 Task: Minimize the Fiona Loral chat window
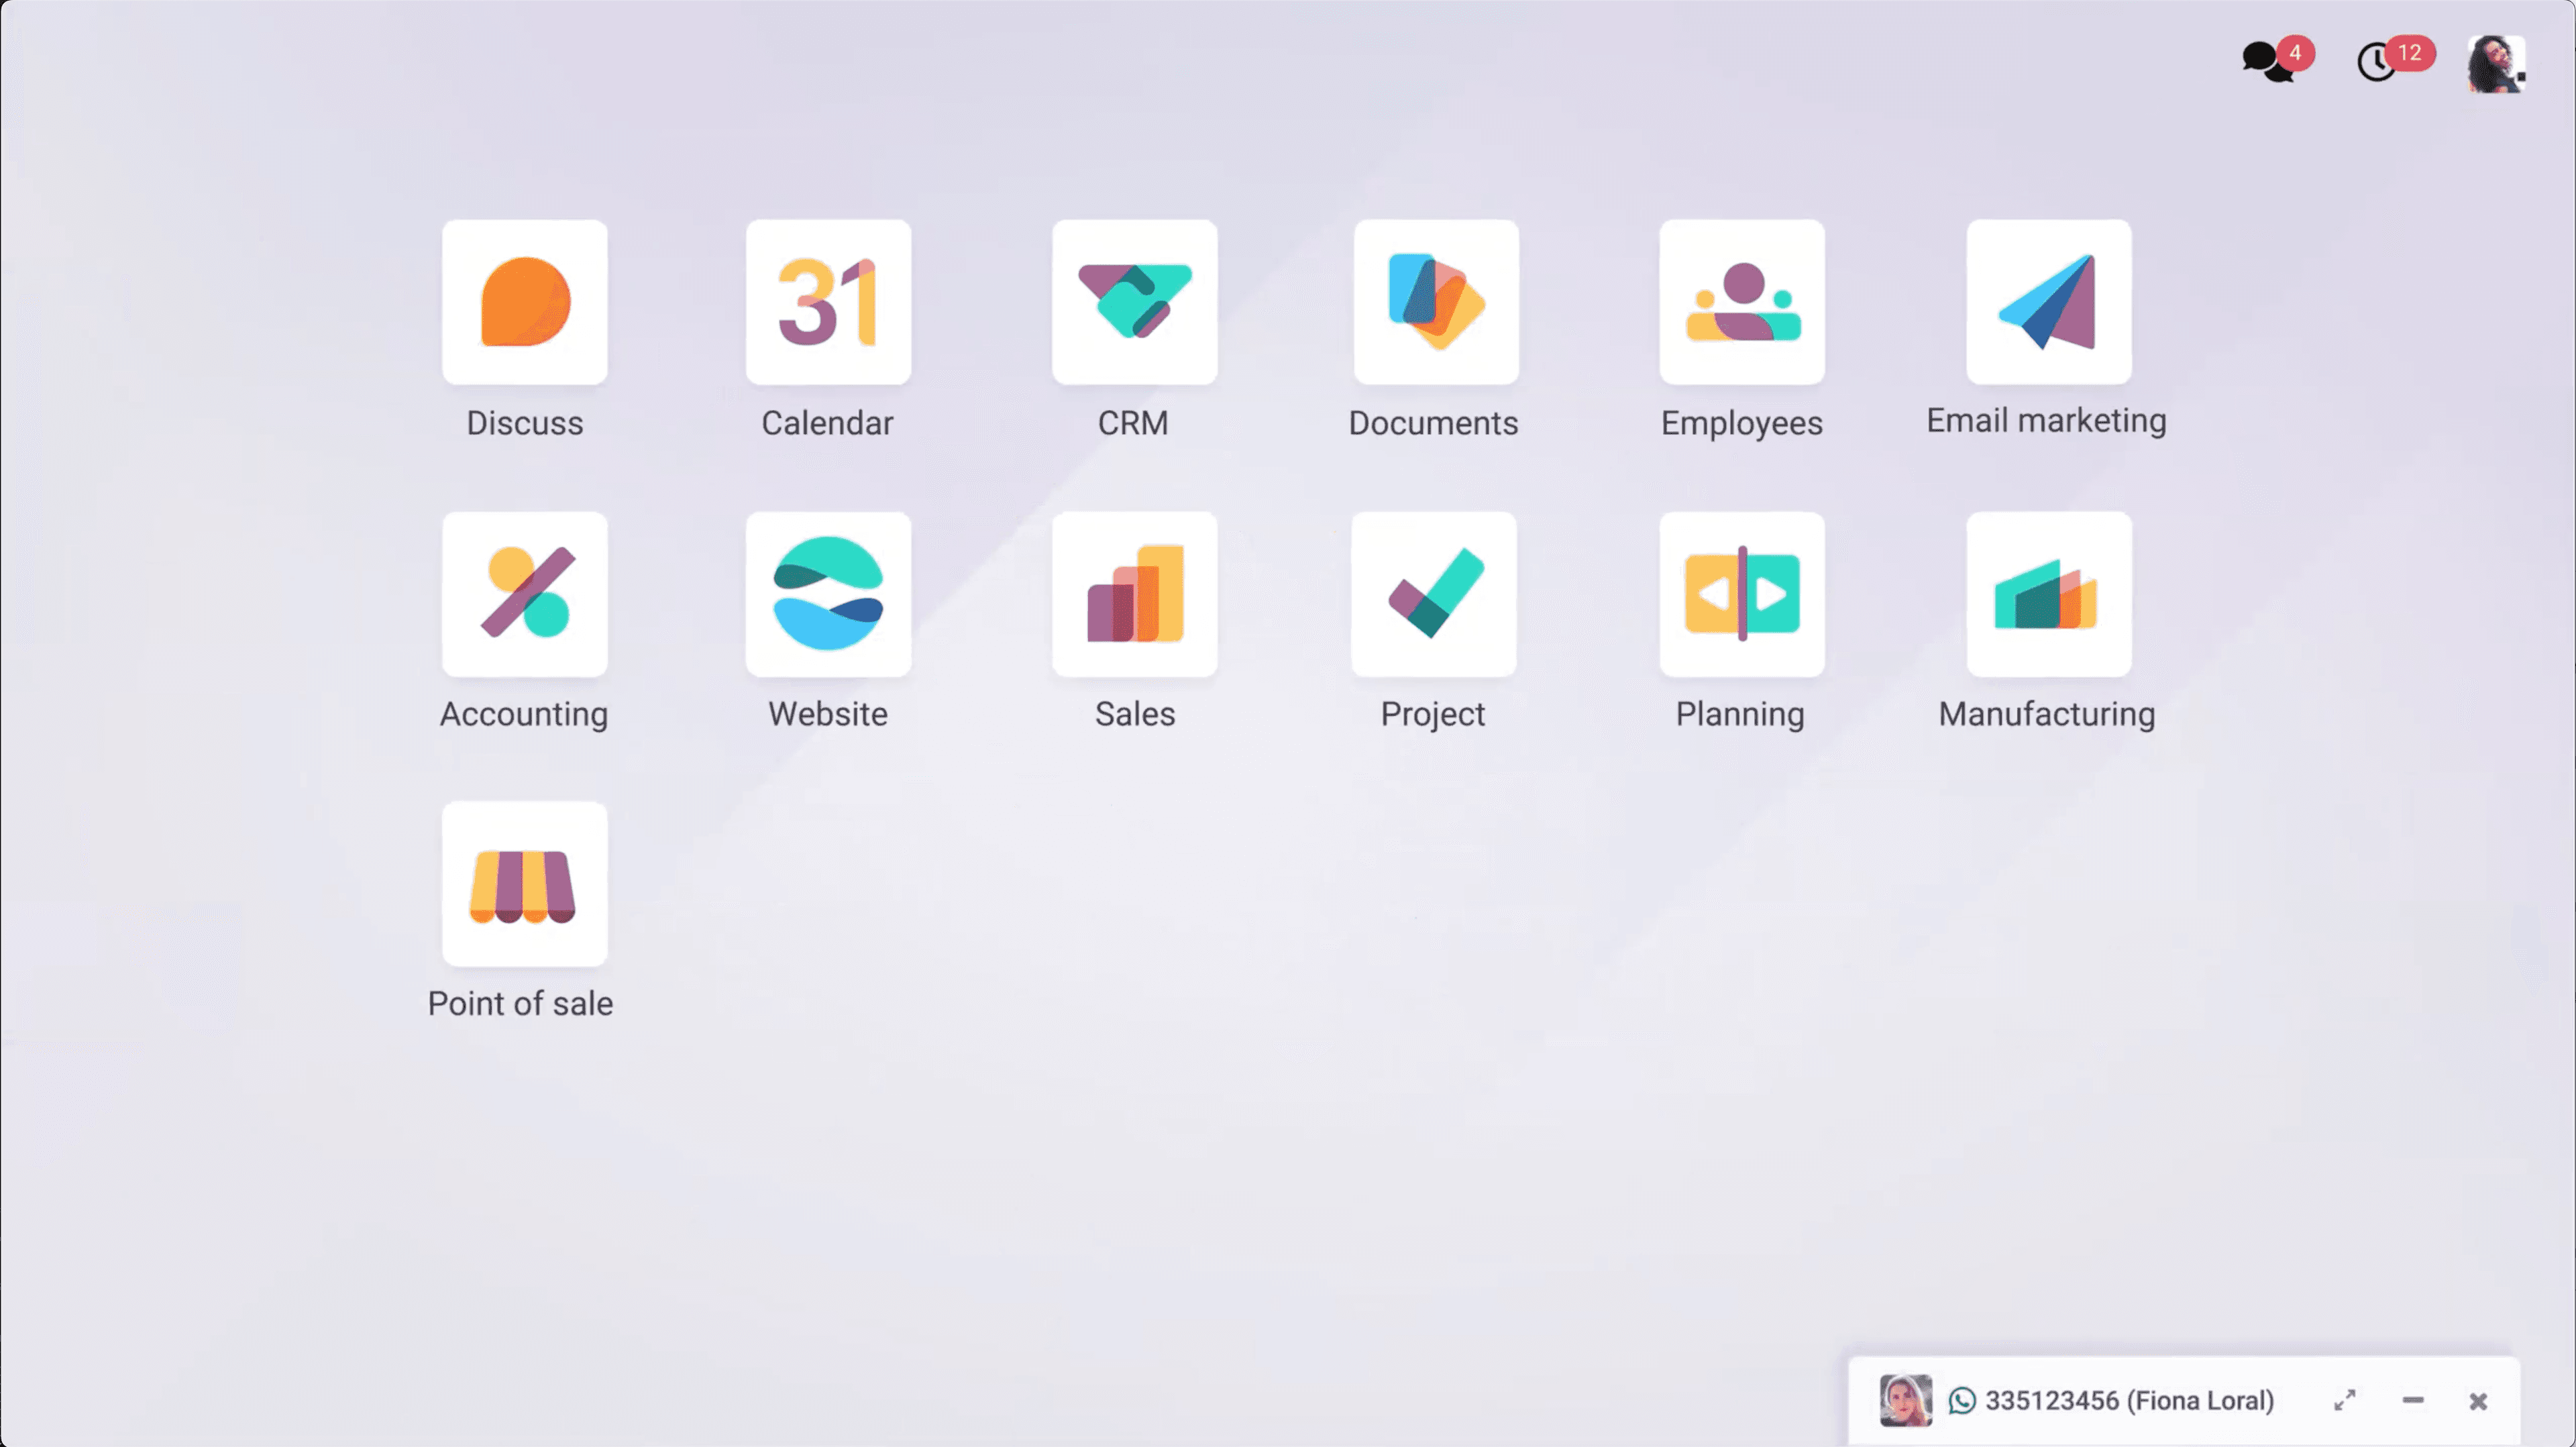[x=2412, y=1399]
